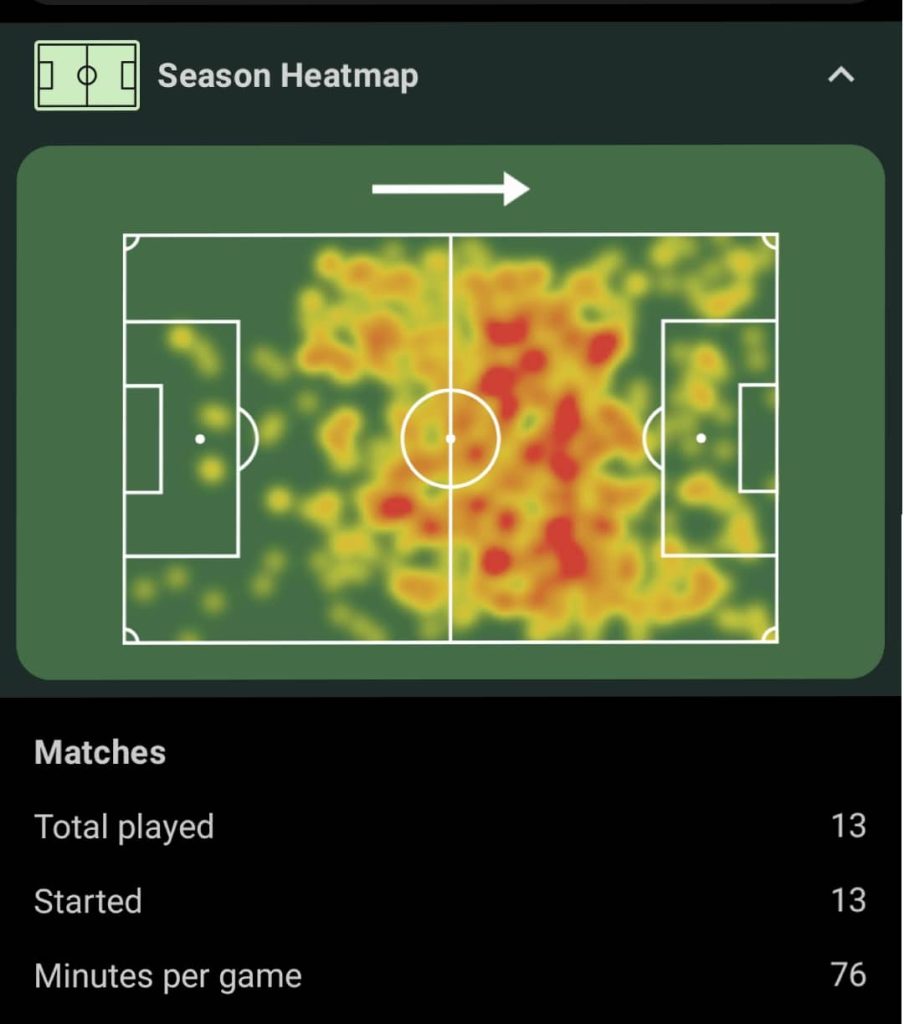Click the top-left corner arc of the pitch
904x1024 pixels.
click(131, 242)
